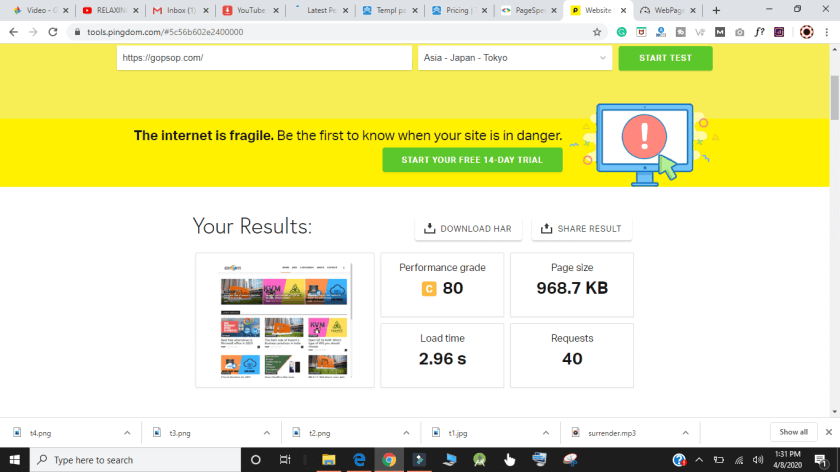Open the taskbar clock showing 1:31 PM
Image resolution: width=840 pixels, height=472 pixels.
coord(787,460)
